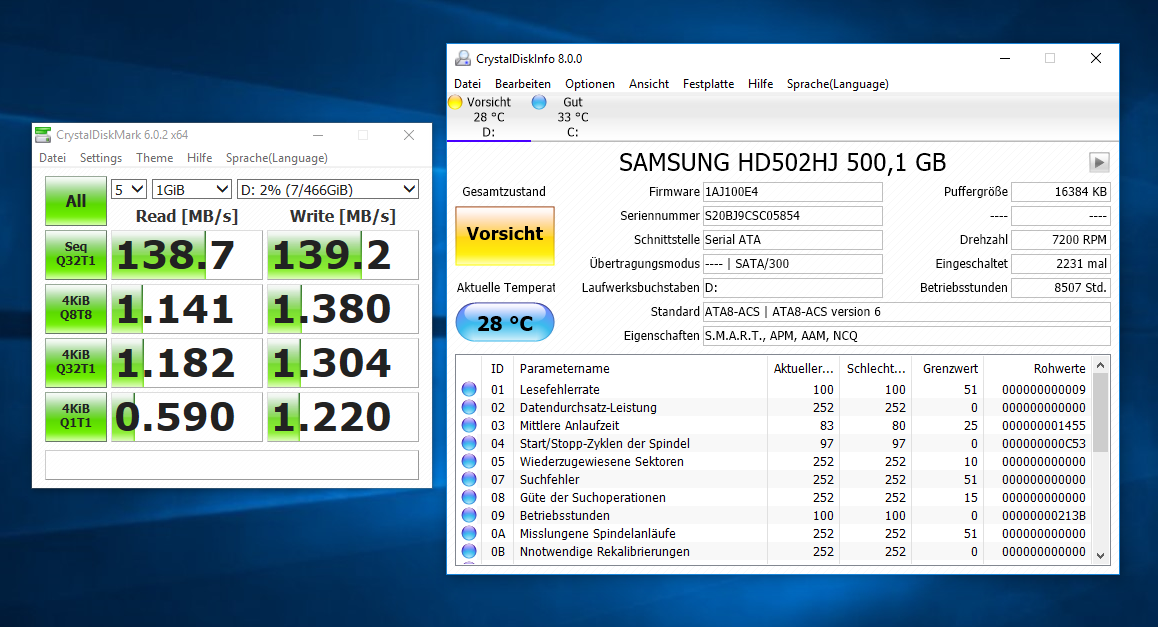Click the Seq Q32T1 read result 138.7
This screenshot has width=1158, height=627.
(x=187, y=255)
